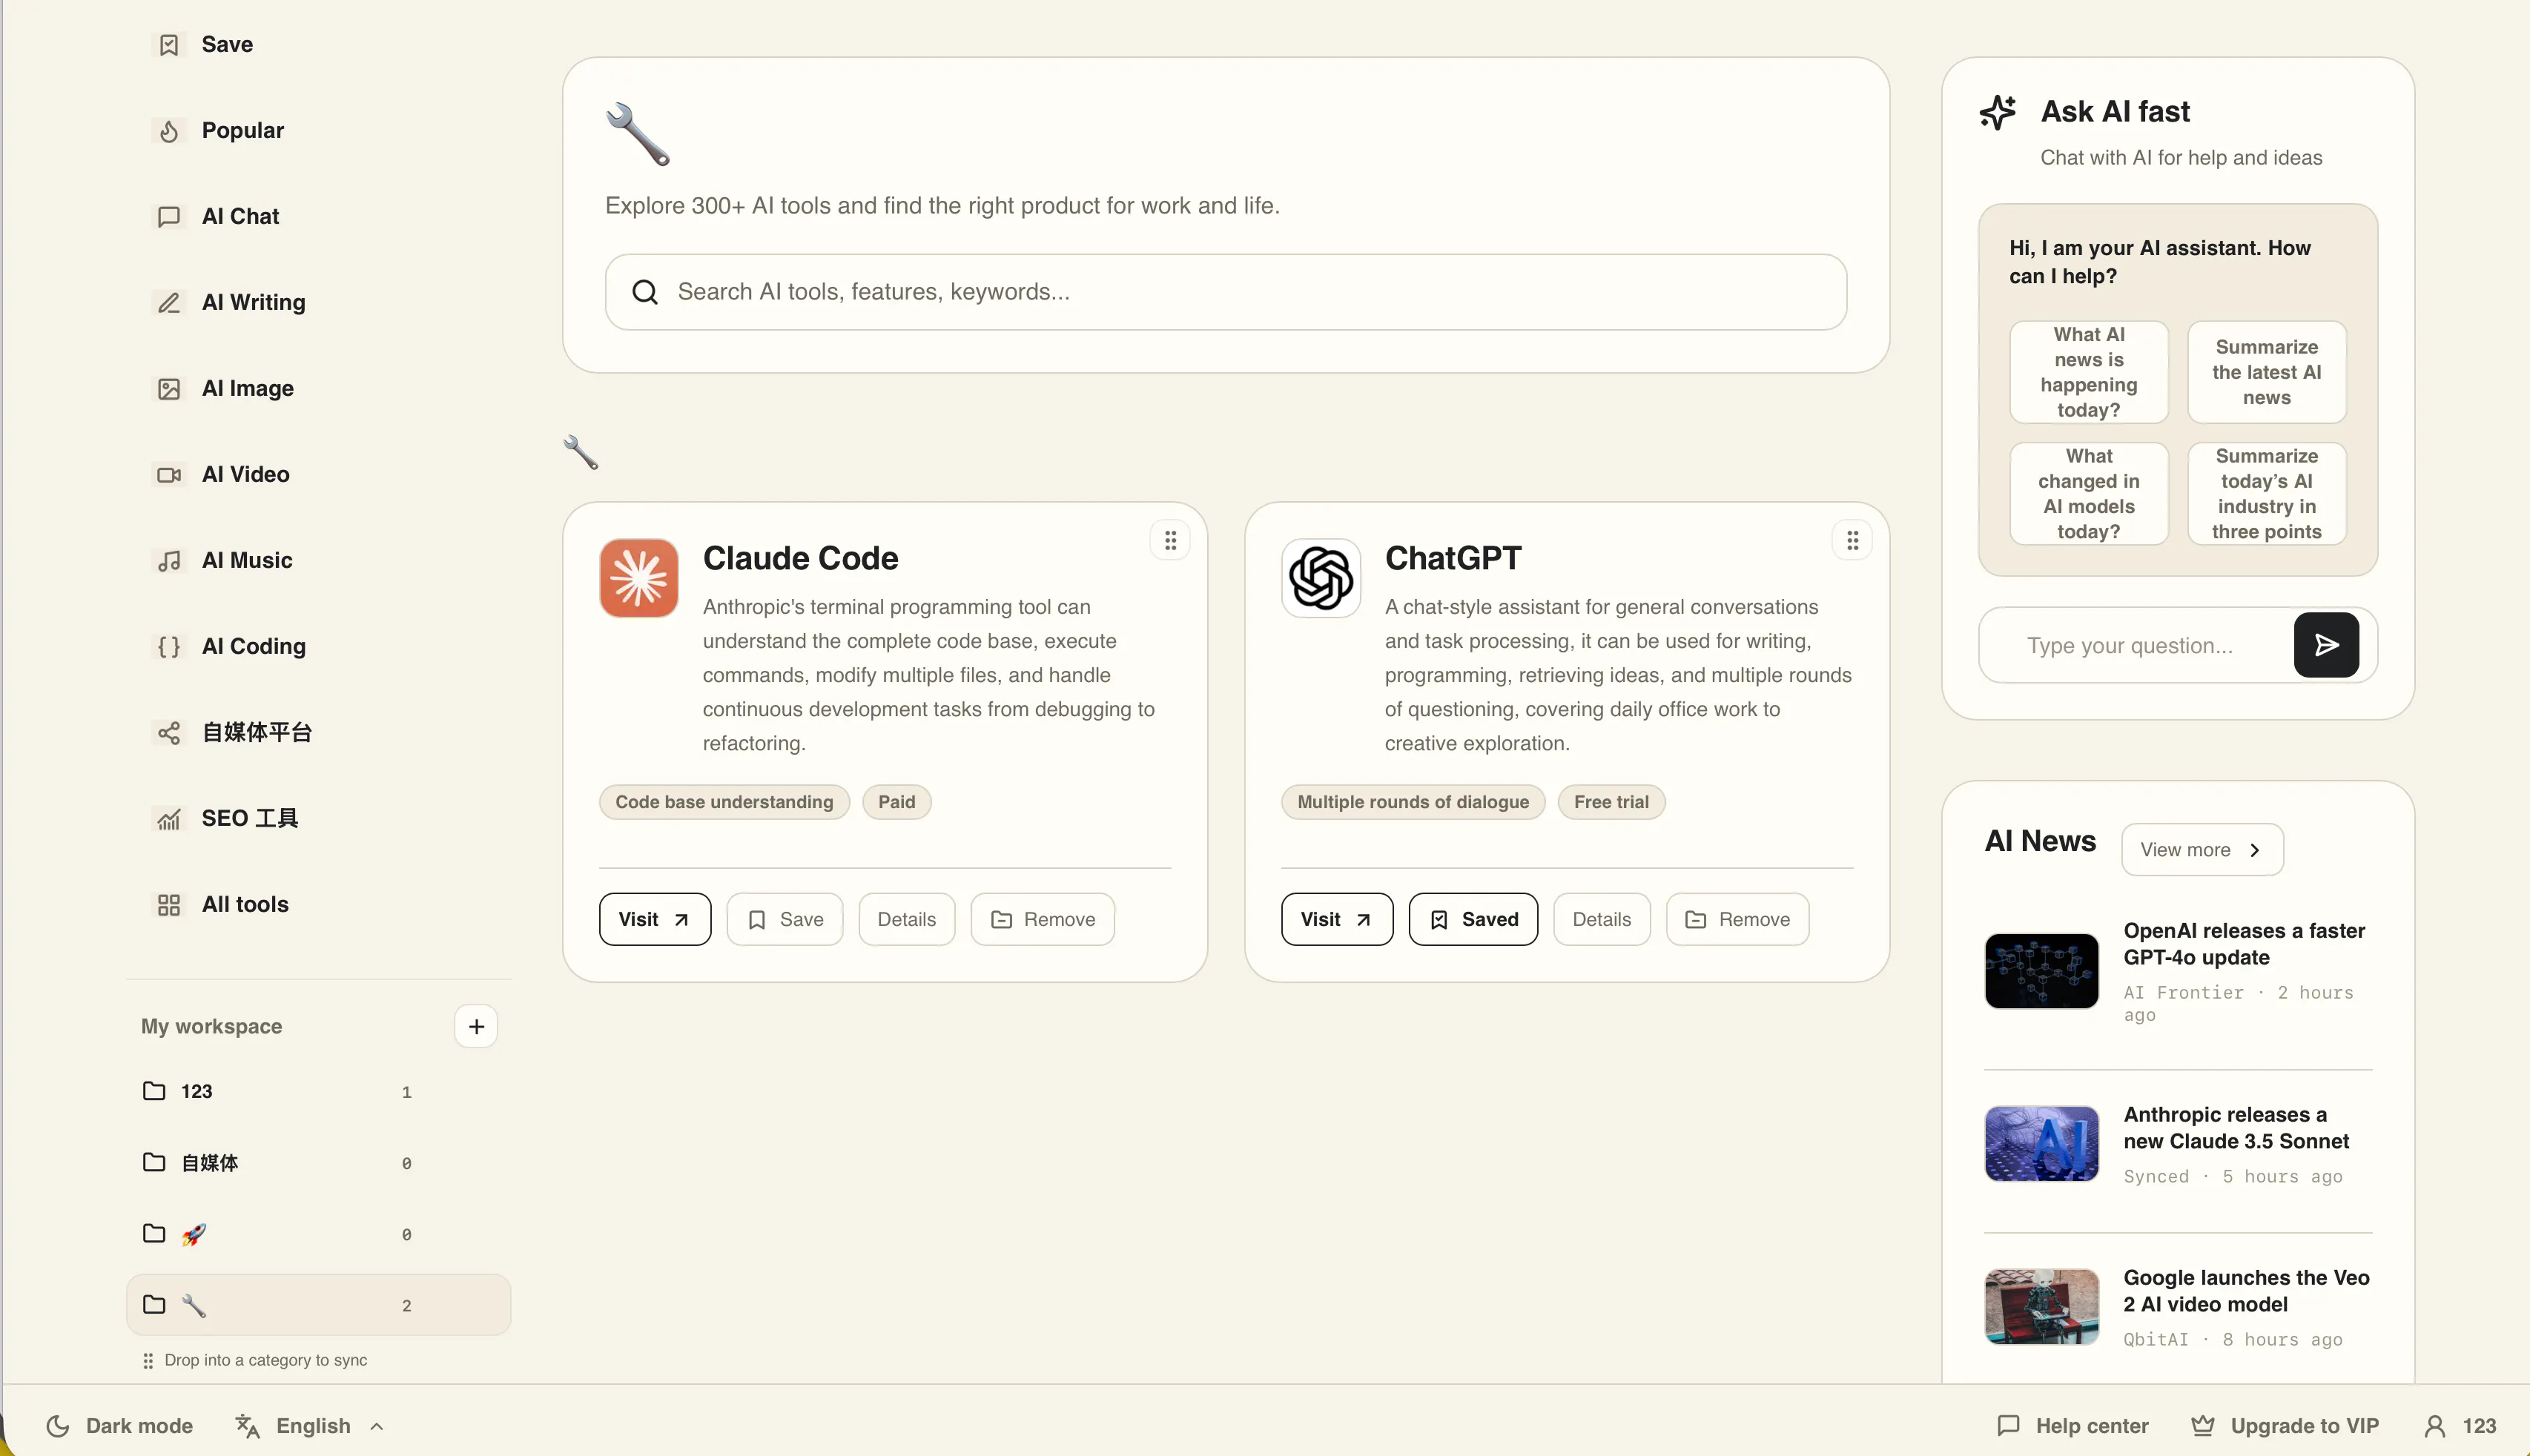Remove Claude Code from folder
Screen dimensions: 2530x1456
click(1043, 919)
